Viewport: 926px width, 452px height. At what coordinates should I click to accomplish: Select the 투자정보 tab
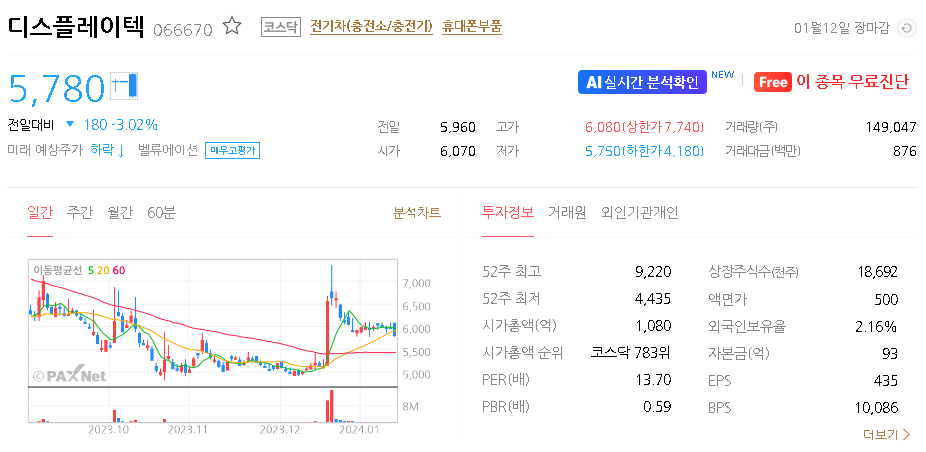tap(508, 213)
